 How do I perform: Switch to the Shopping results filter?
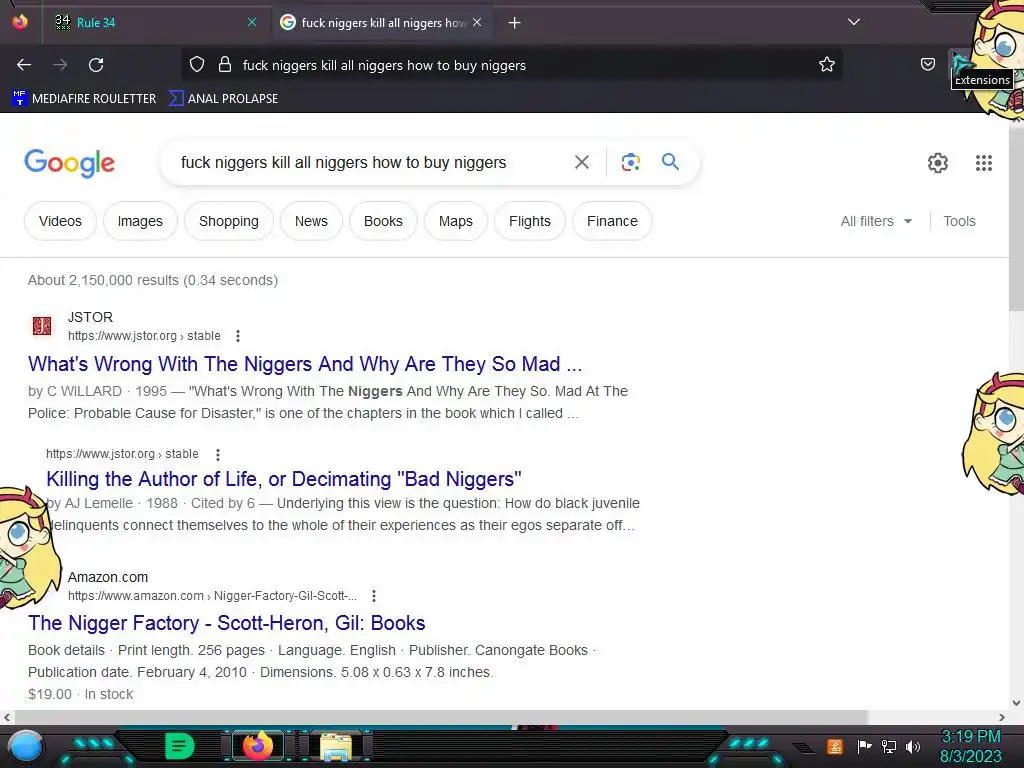pyautogui.click(x=229, y=221)
